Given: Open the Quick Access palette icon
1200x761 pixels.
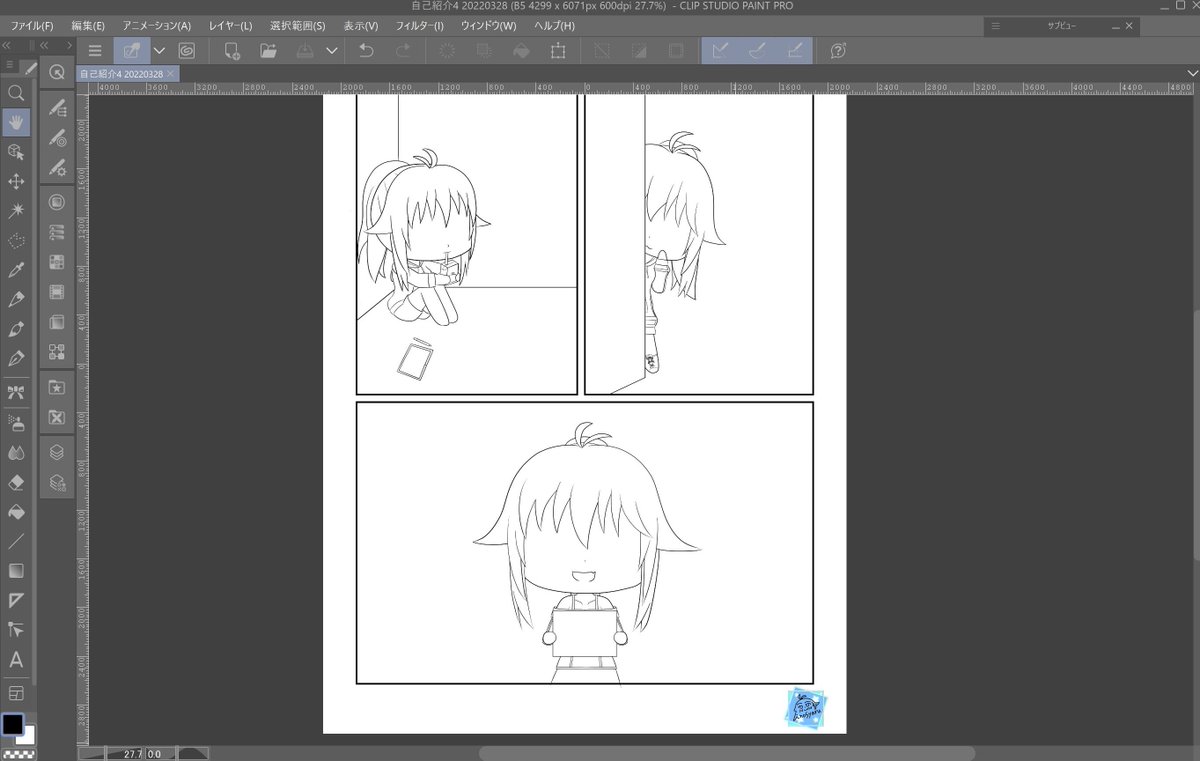Looking at the screenshot, I should point(57,72).
